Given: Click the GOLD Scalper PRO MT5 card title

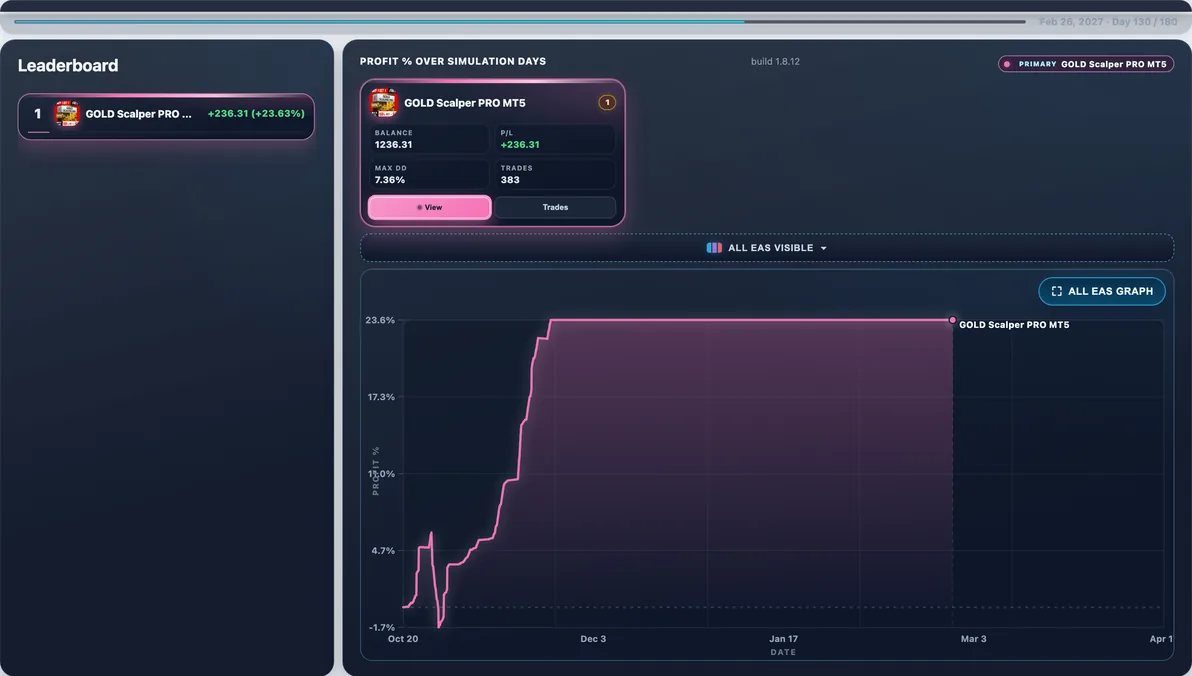Looking at the screenshot, I should 464,103.
